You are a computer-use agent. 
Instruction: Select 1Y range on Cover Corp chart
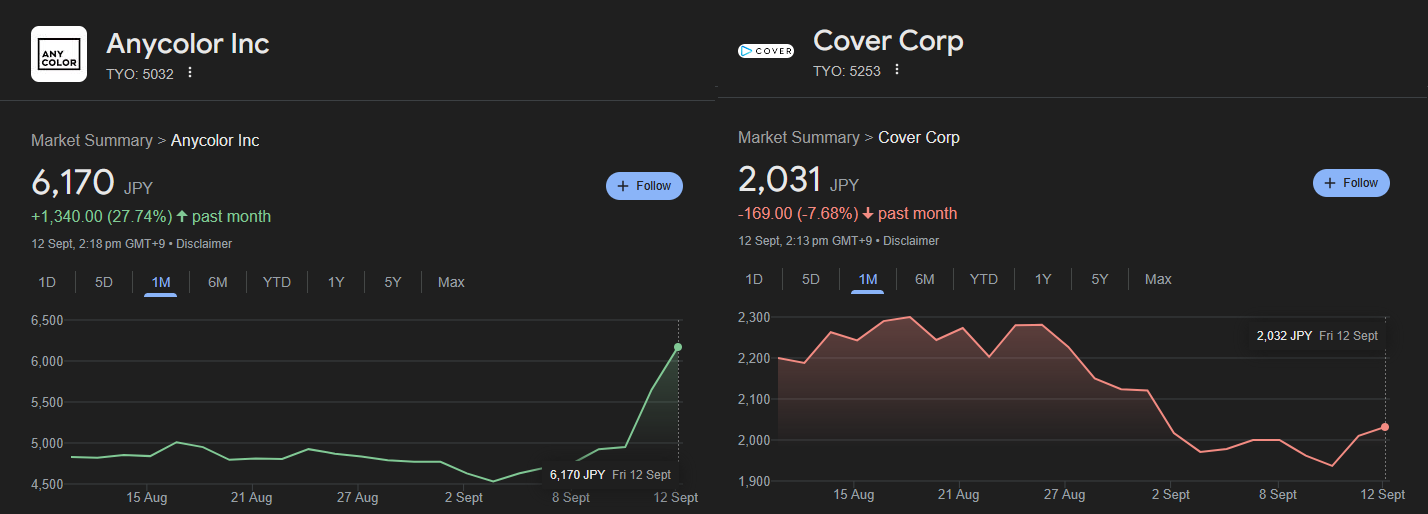[1043, 279]
